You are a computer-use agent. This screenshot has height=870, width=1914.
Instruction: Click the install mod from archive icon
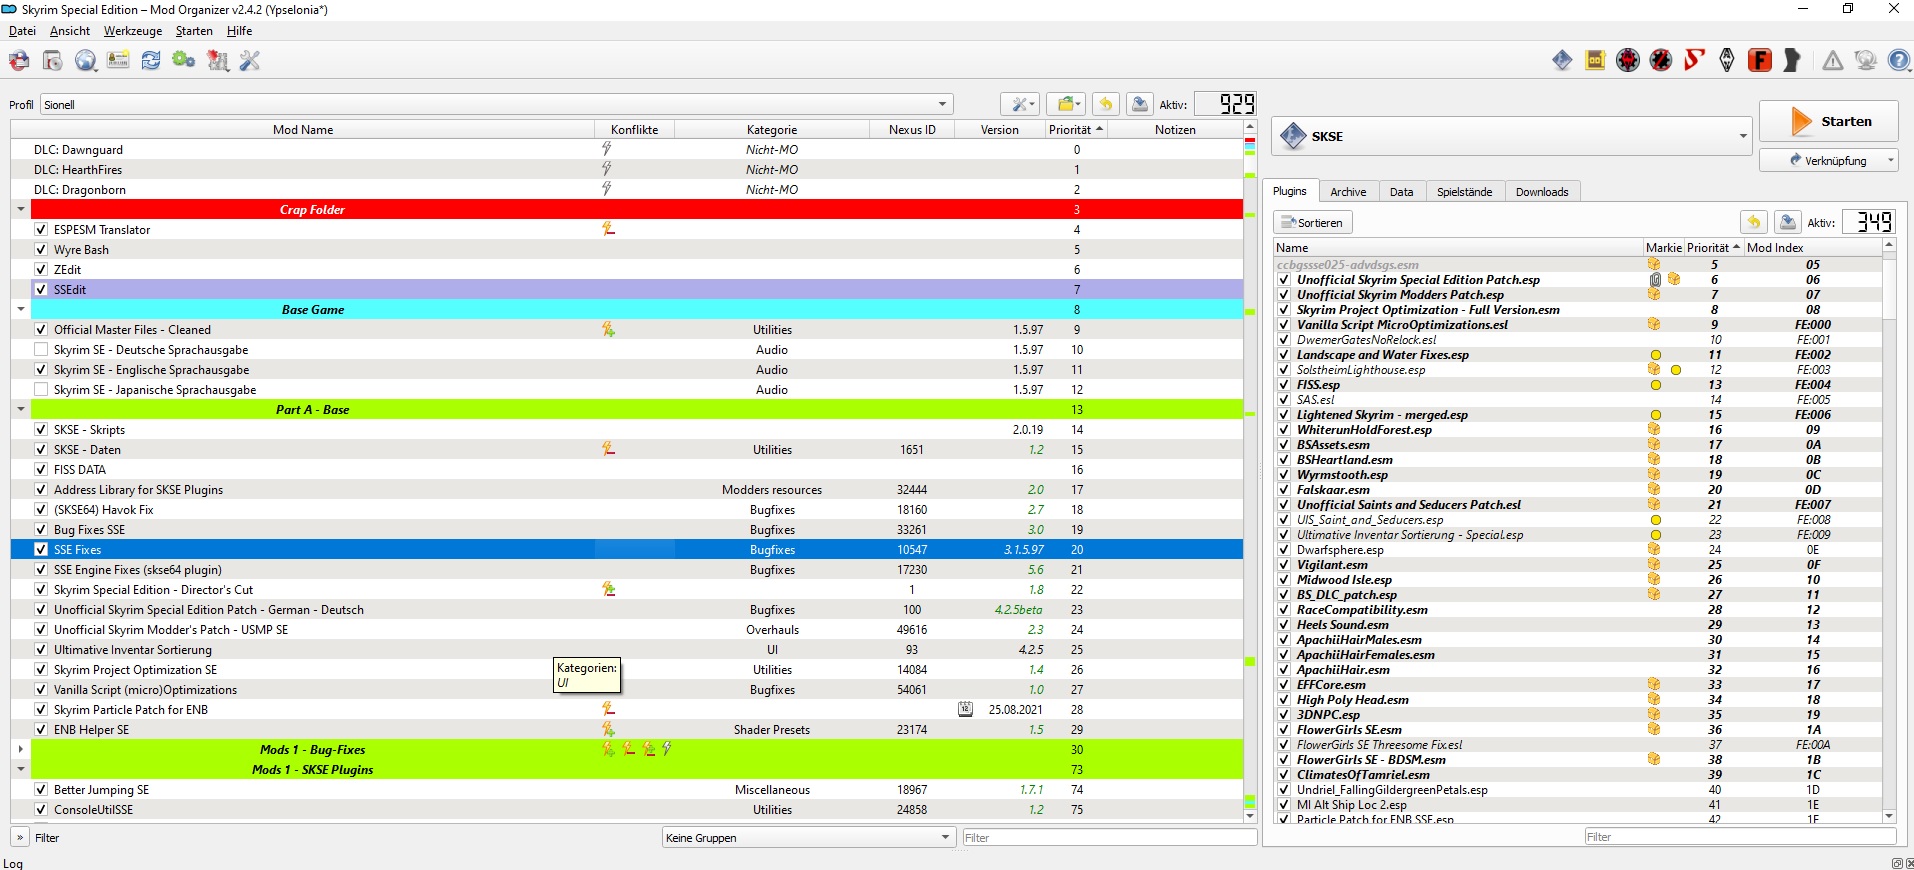click(52, 61)
